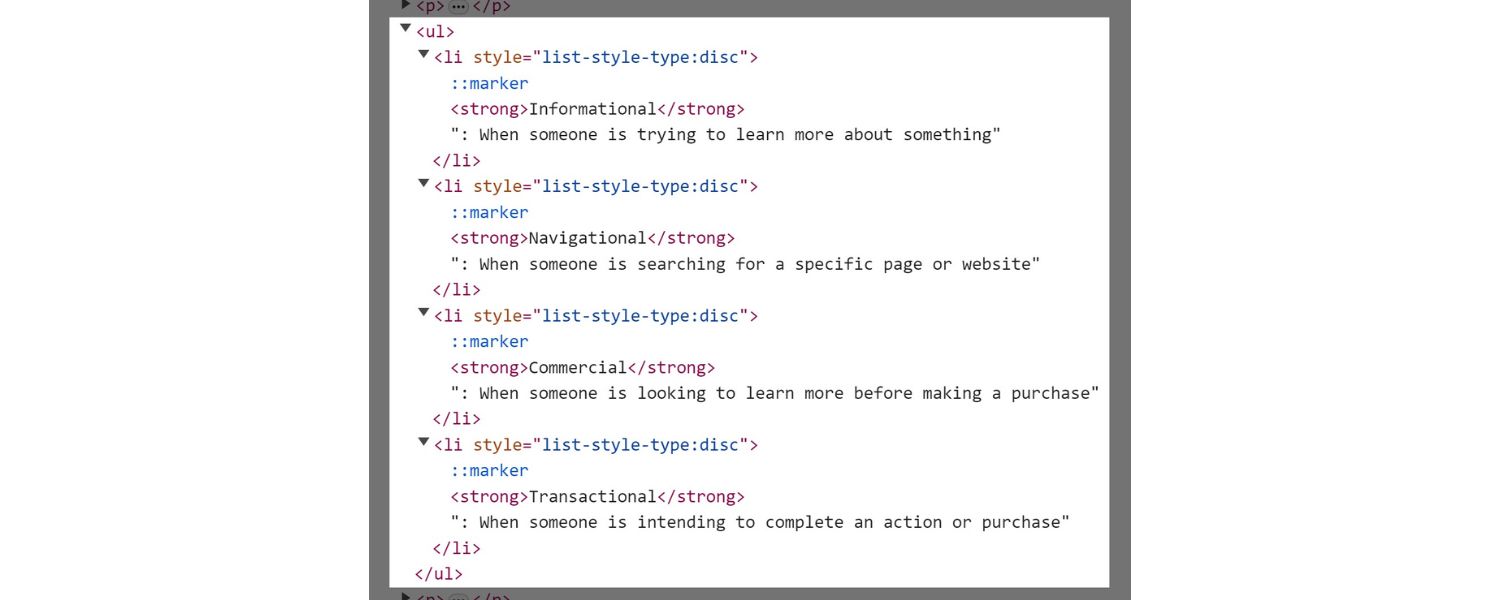Click ::marker pseudo-element above Transactional

[489, 470]
